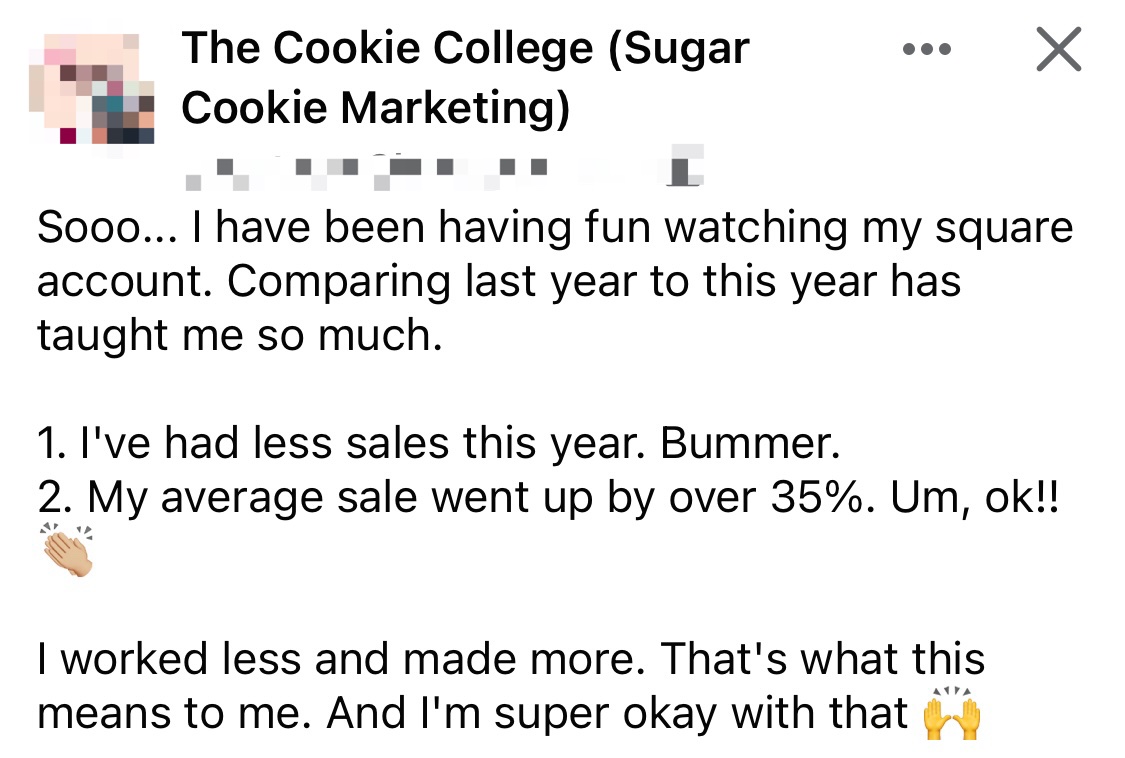
Task: Click the raised hands emoji
Action: tap(949, 714)
